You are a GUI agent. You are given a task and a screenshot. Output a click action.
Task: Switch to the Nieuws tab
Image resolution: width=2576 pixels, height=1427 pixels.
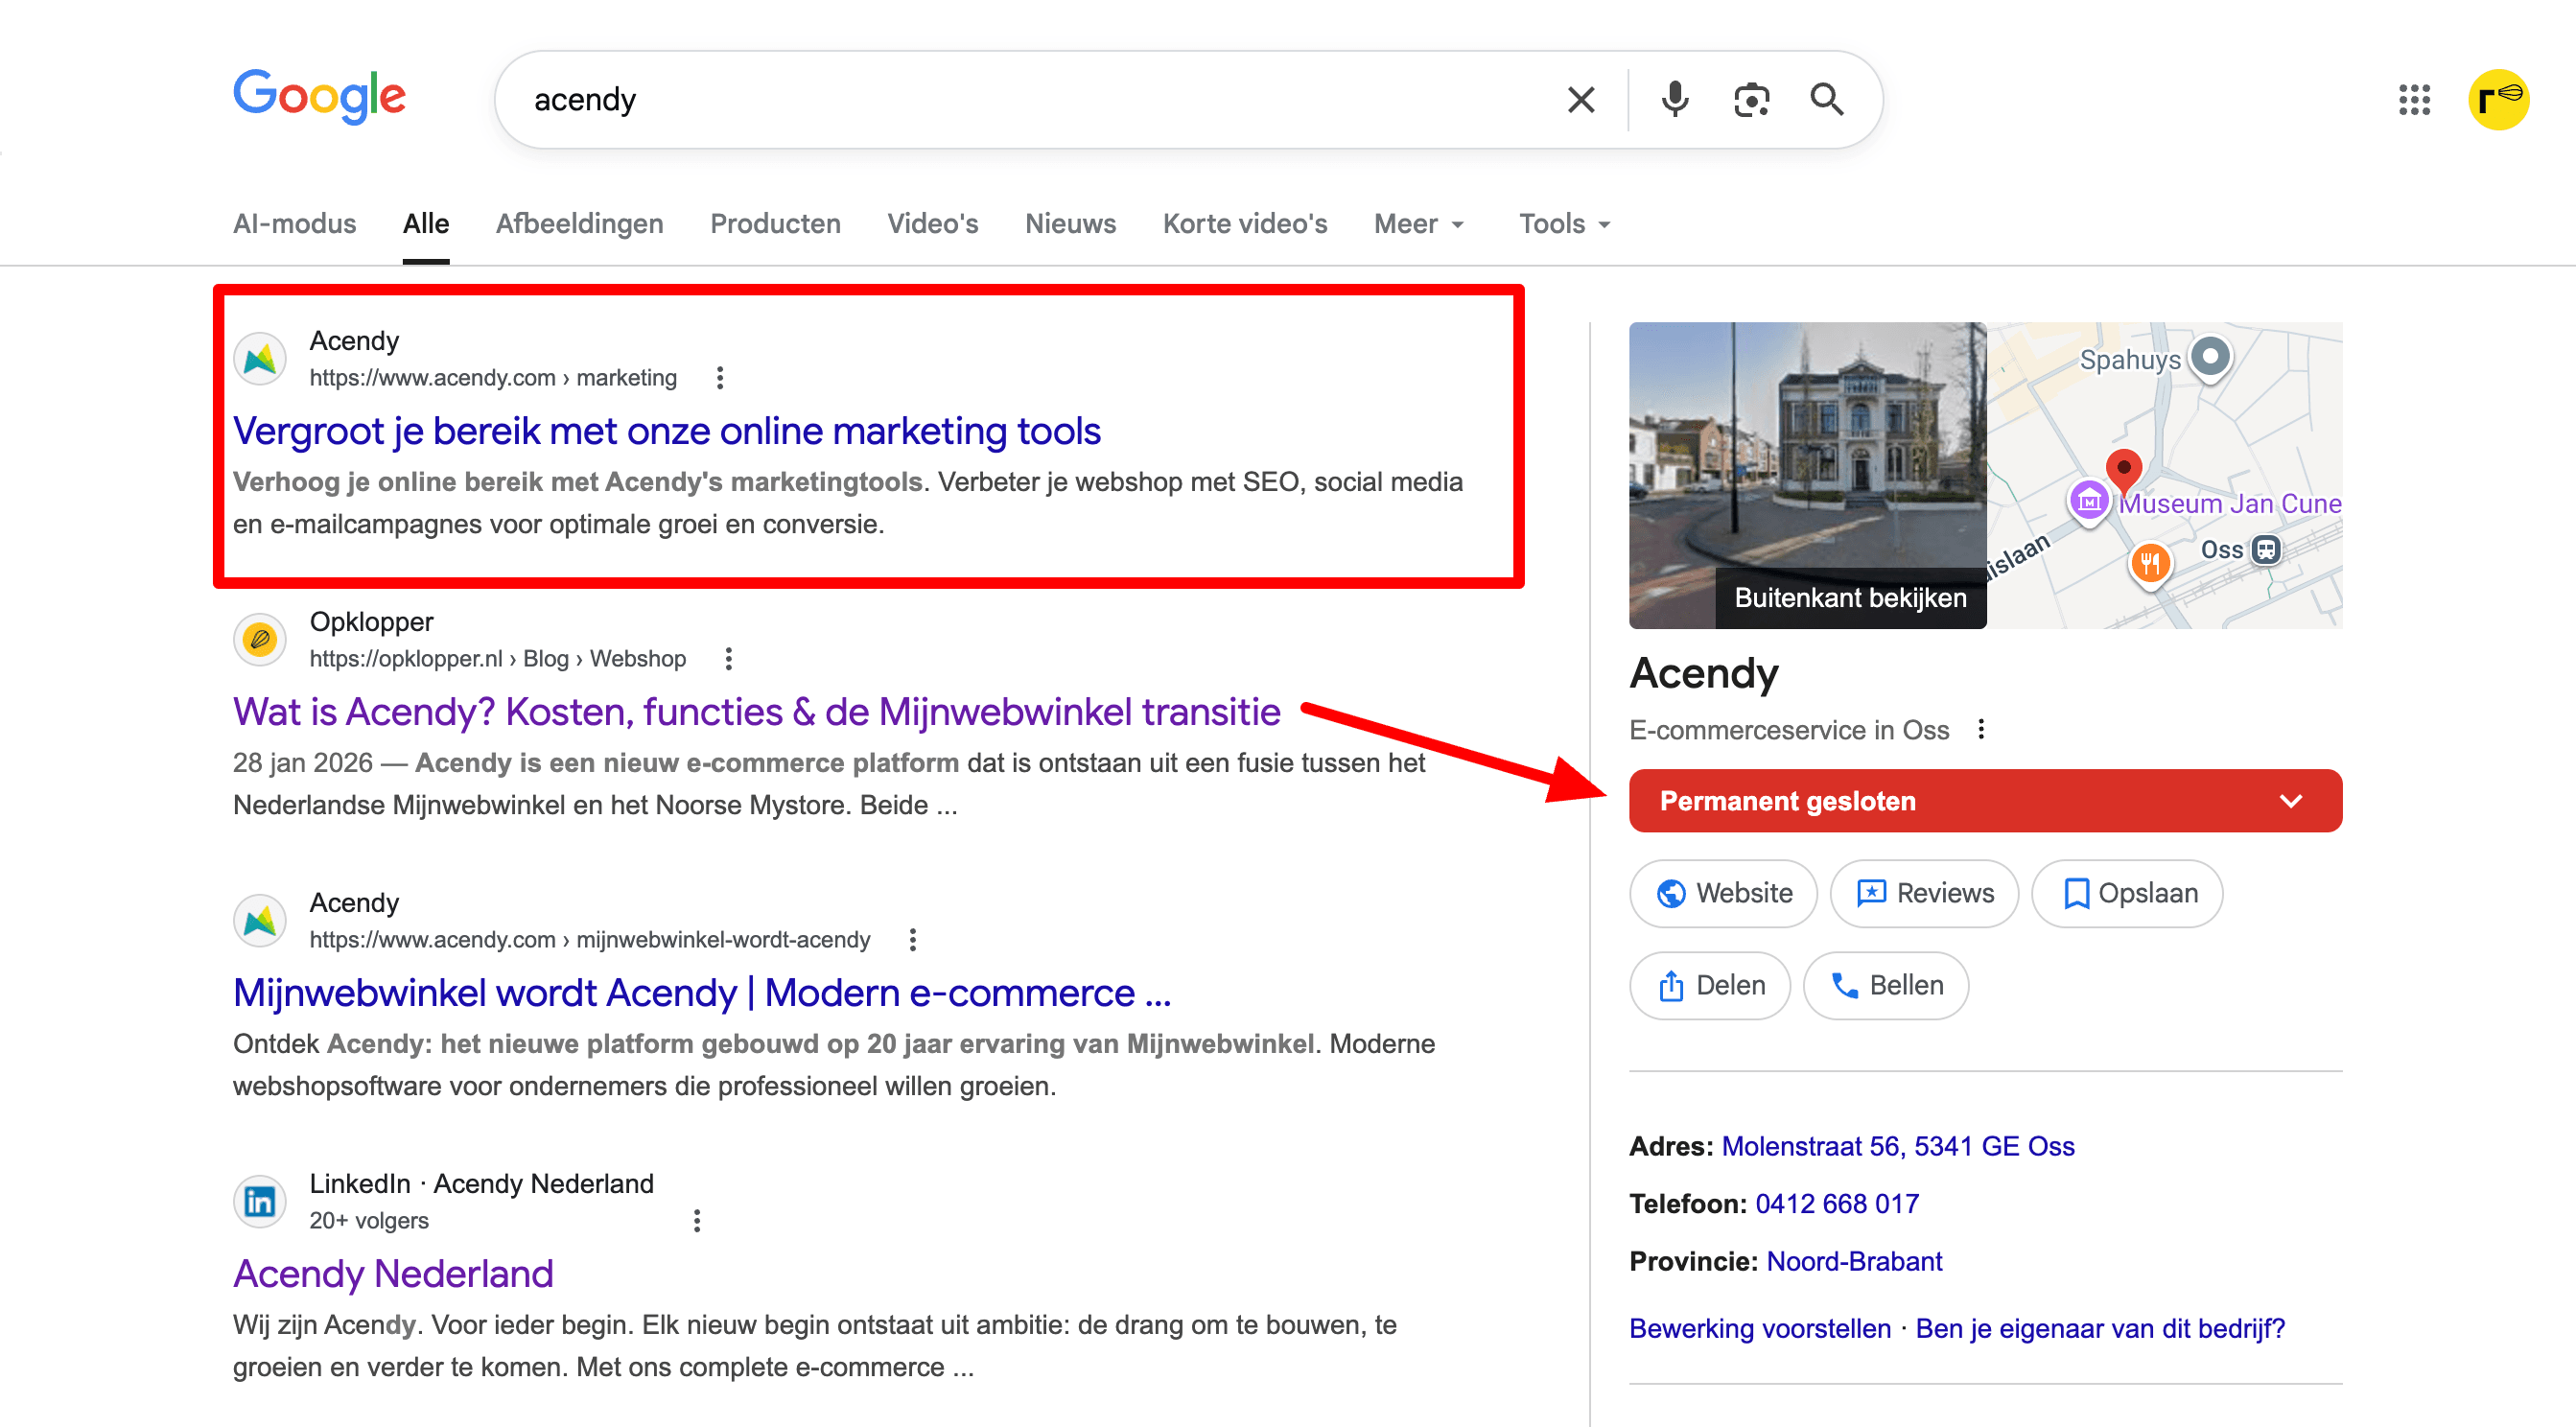(1070, 224)
